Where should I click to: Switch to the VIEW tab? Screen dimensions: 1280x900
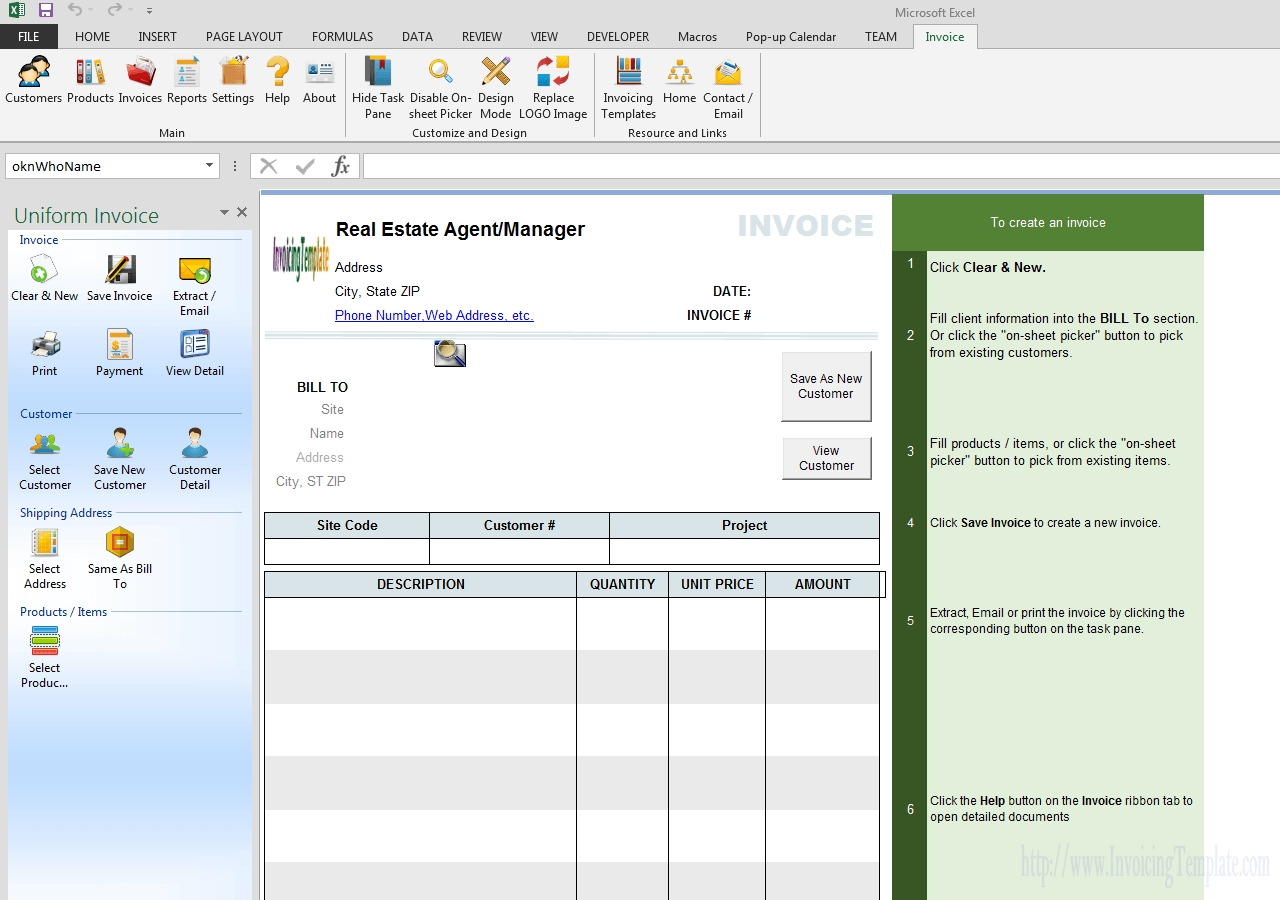(544, 36)
